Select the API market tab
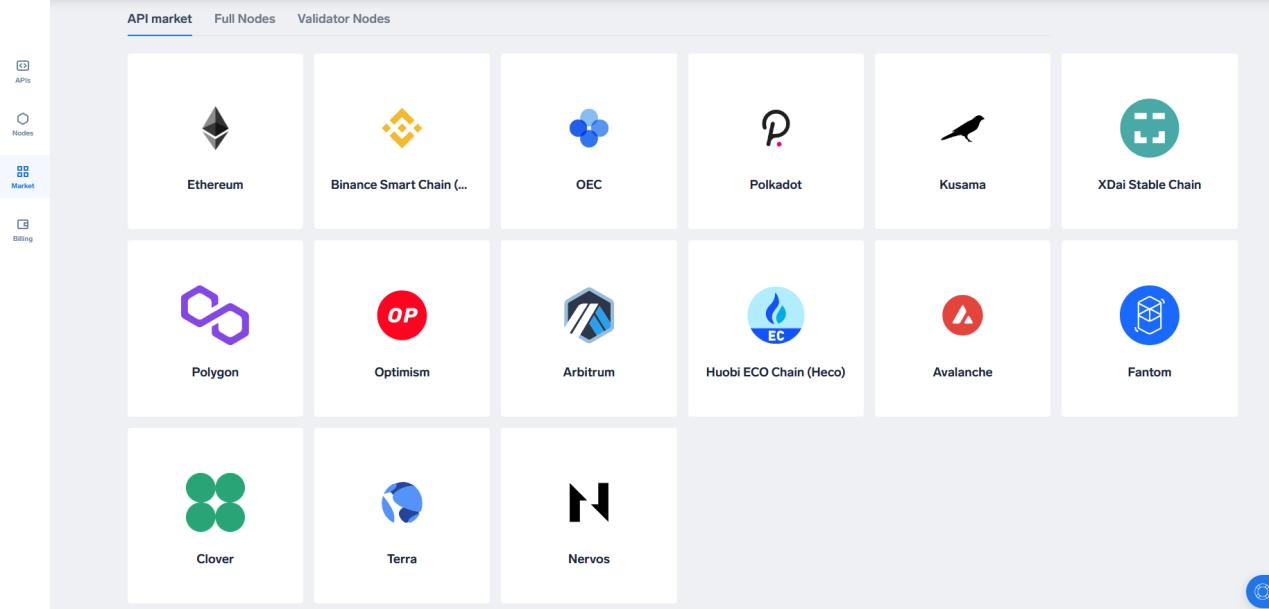This screenshot has width=1269, height=609. [x=159, y=19]
